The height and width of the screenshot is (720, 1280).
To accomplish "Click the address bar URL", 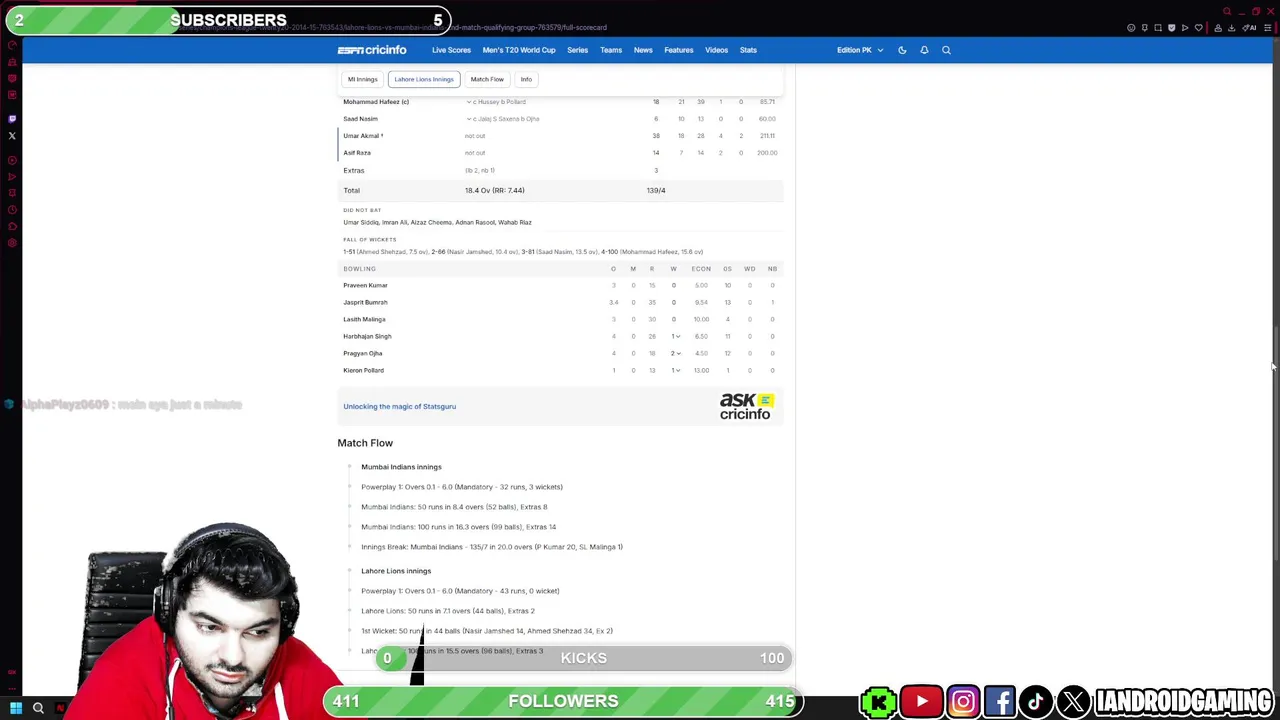I will [x=390, y=28].
